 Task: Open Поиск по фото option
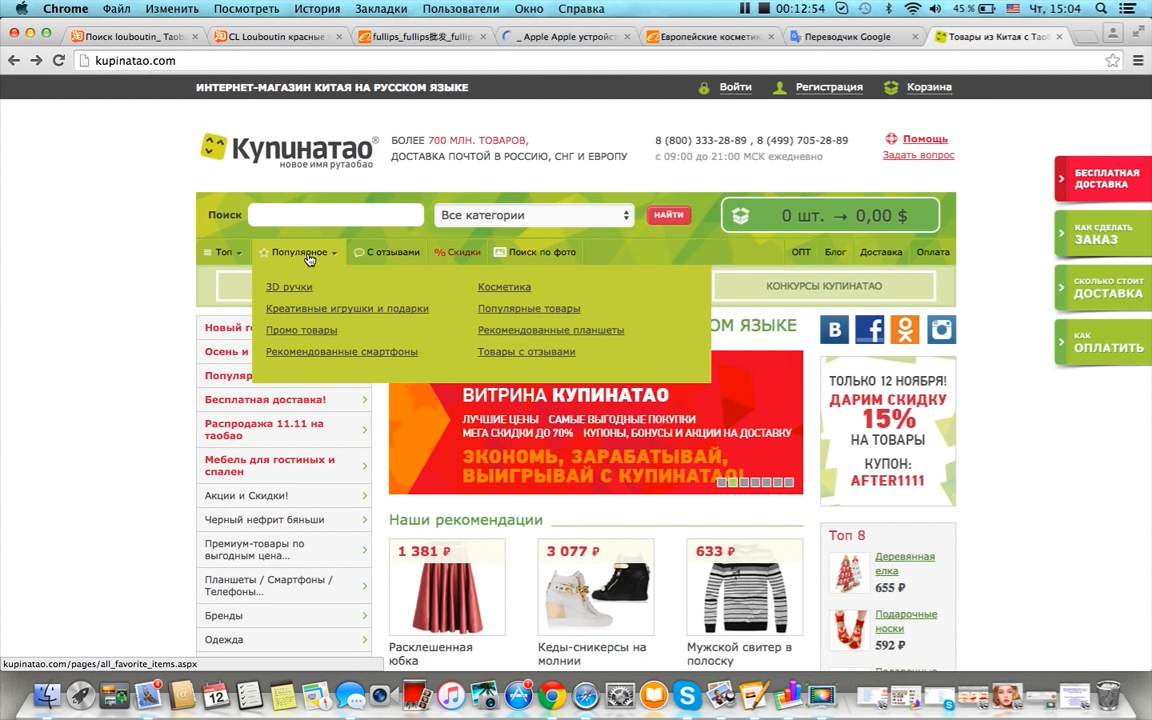click(535, 252)
